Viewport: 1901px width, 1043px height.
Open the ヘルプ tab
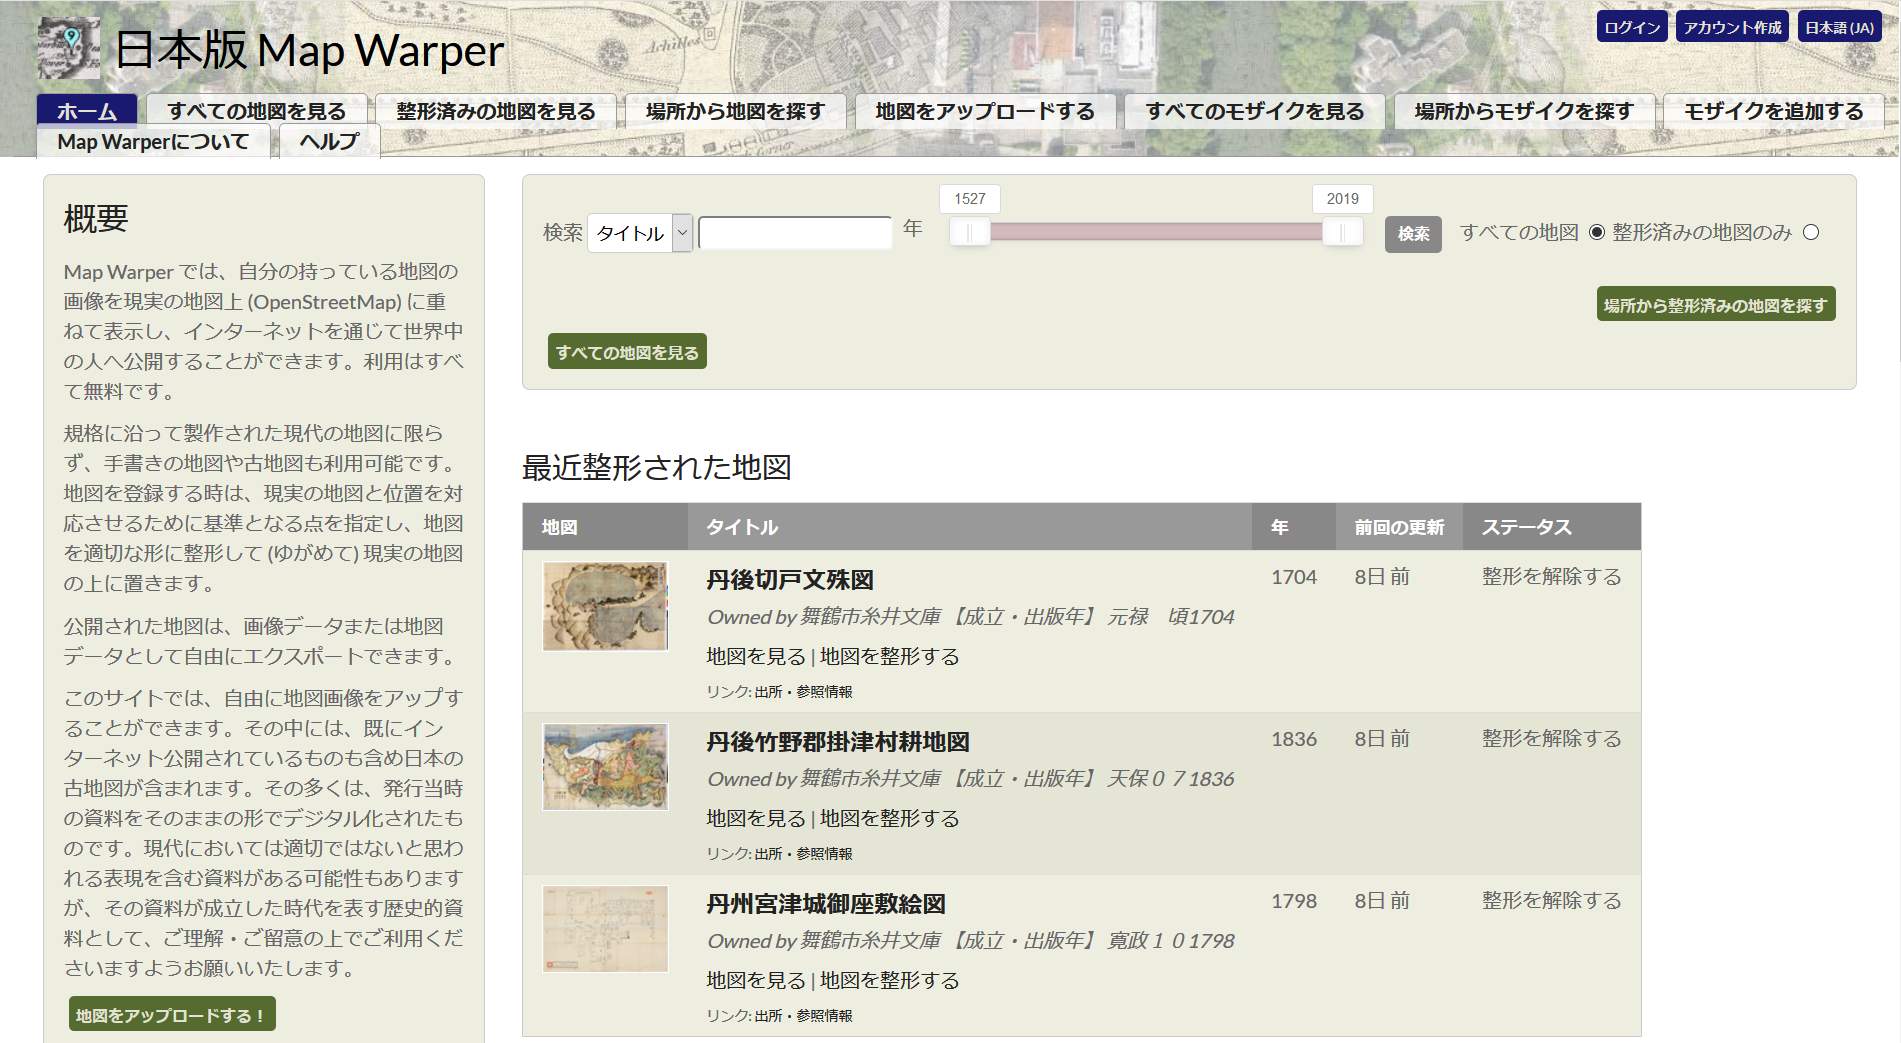click(x=329, y=142)
